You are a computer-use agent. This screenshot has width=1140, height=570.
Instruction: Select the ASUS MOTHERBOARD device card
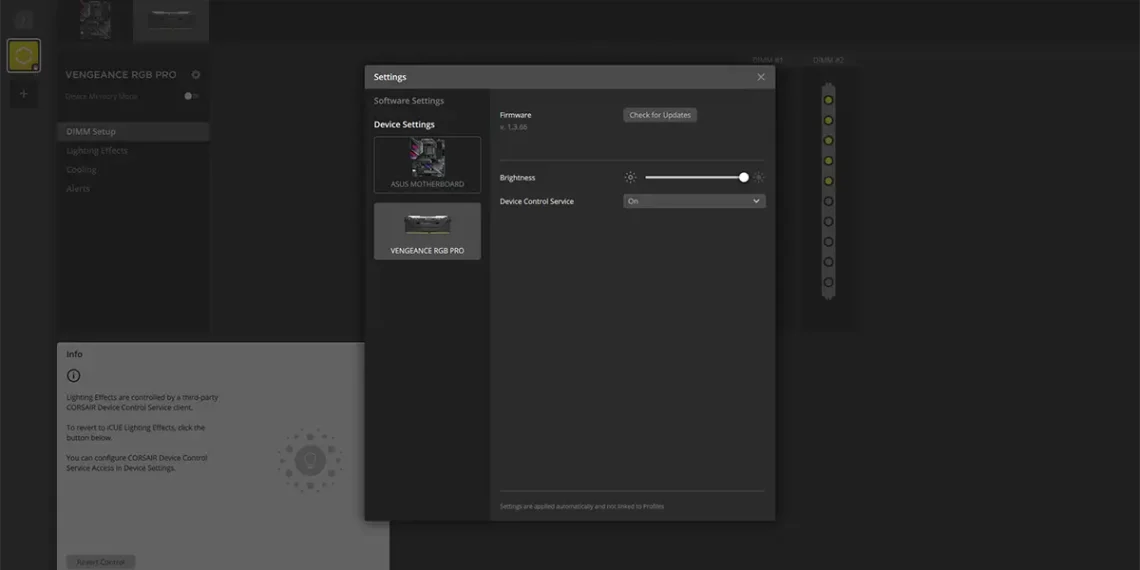[x=428, y=165]
